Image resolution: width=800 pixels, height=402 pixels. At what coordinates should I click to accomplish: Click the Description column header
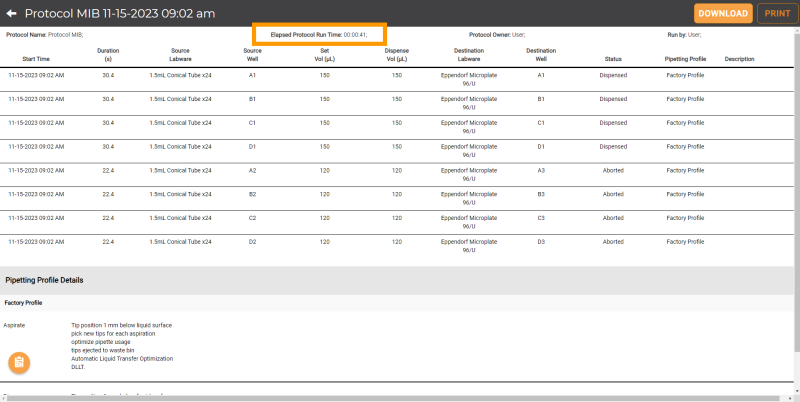tap(739, 59)
